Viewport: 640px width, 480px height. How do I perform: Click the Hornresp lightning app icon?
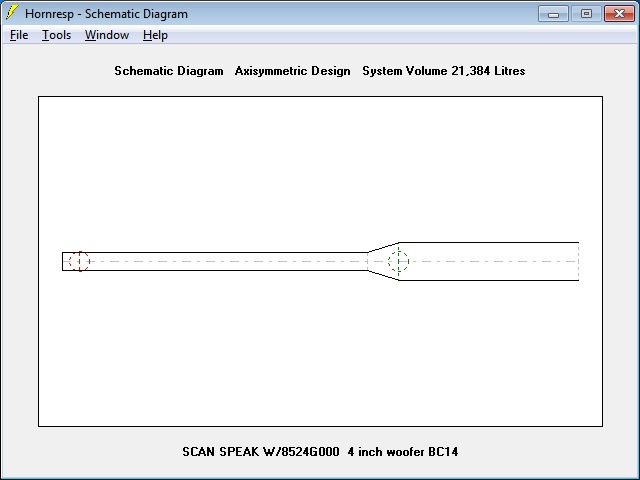12,12
